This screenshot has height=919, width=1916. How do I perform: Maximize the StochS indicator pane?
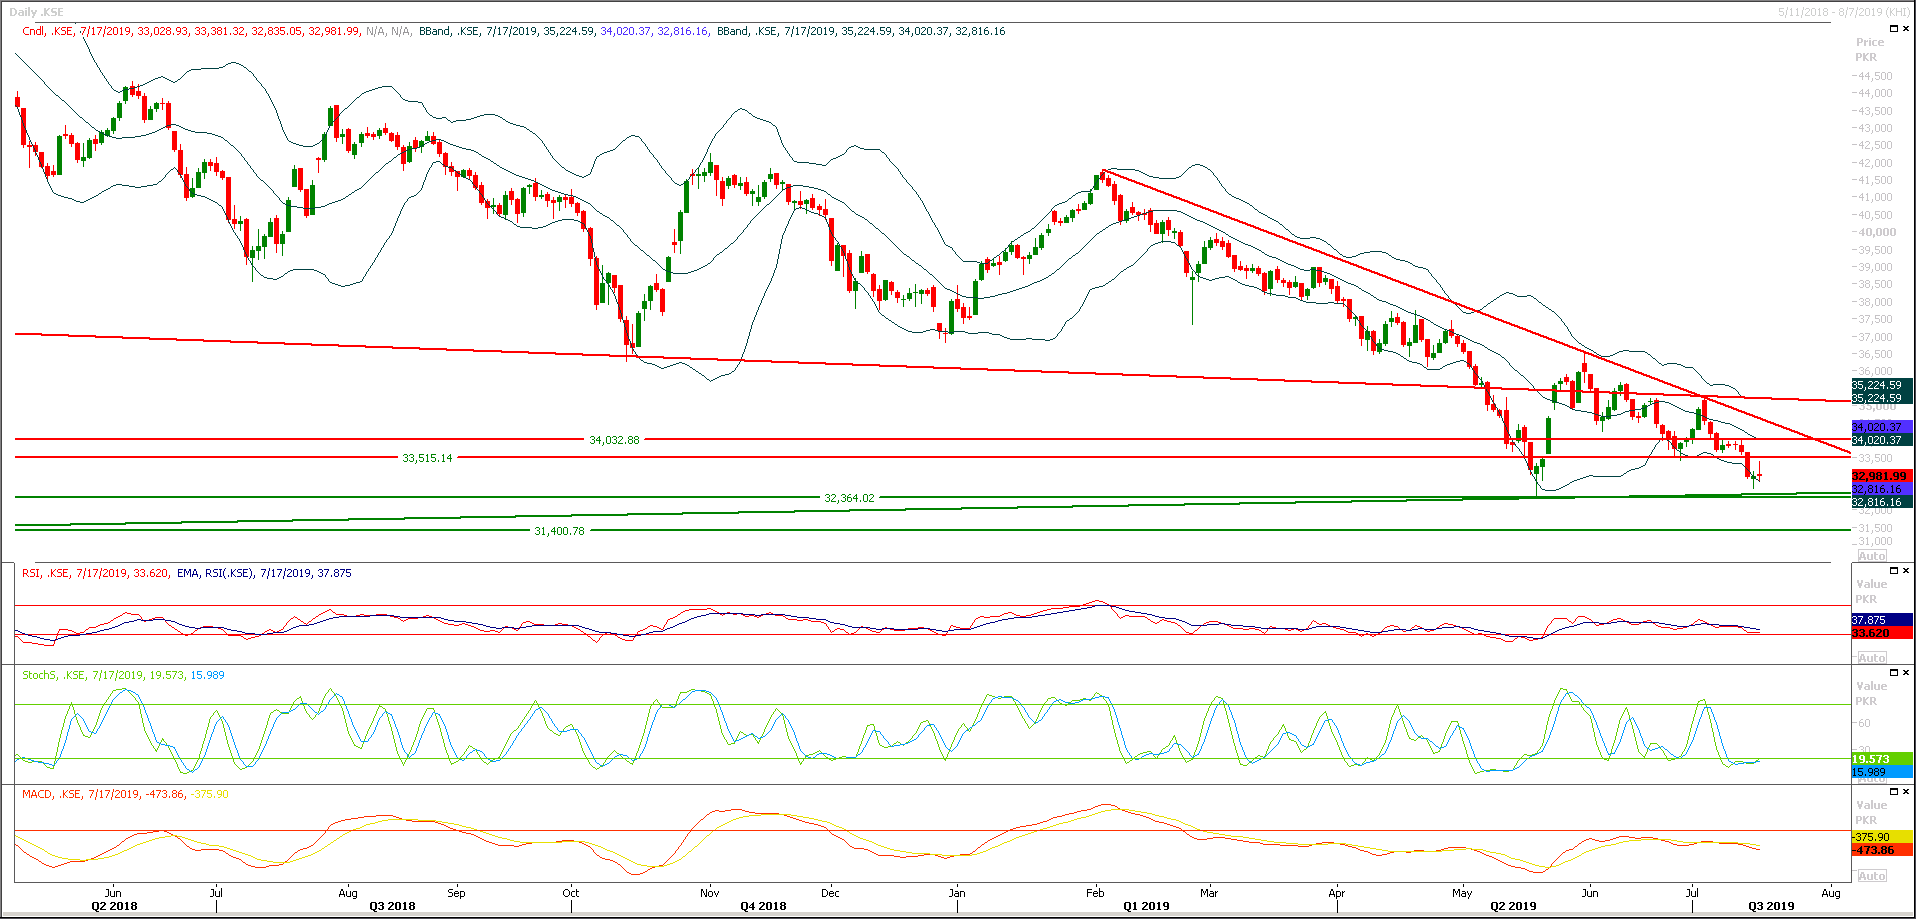1894,673
